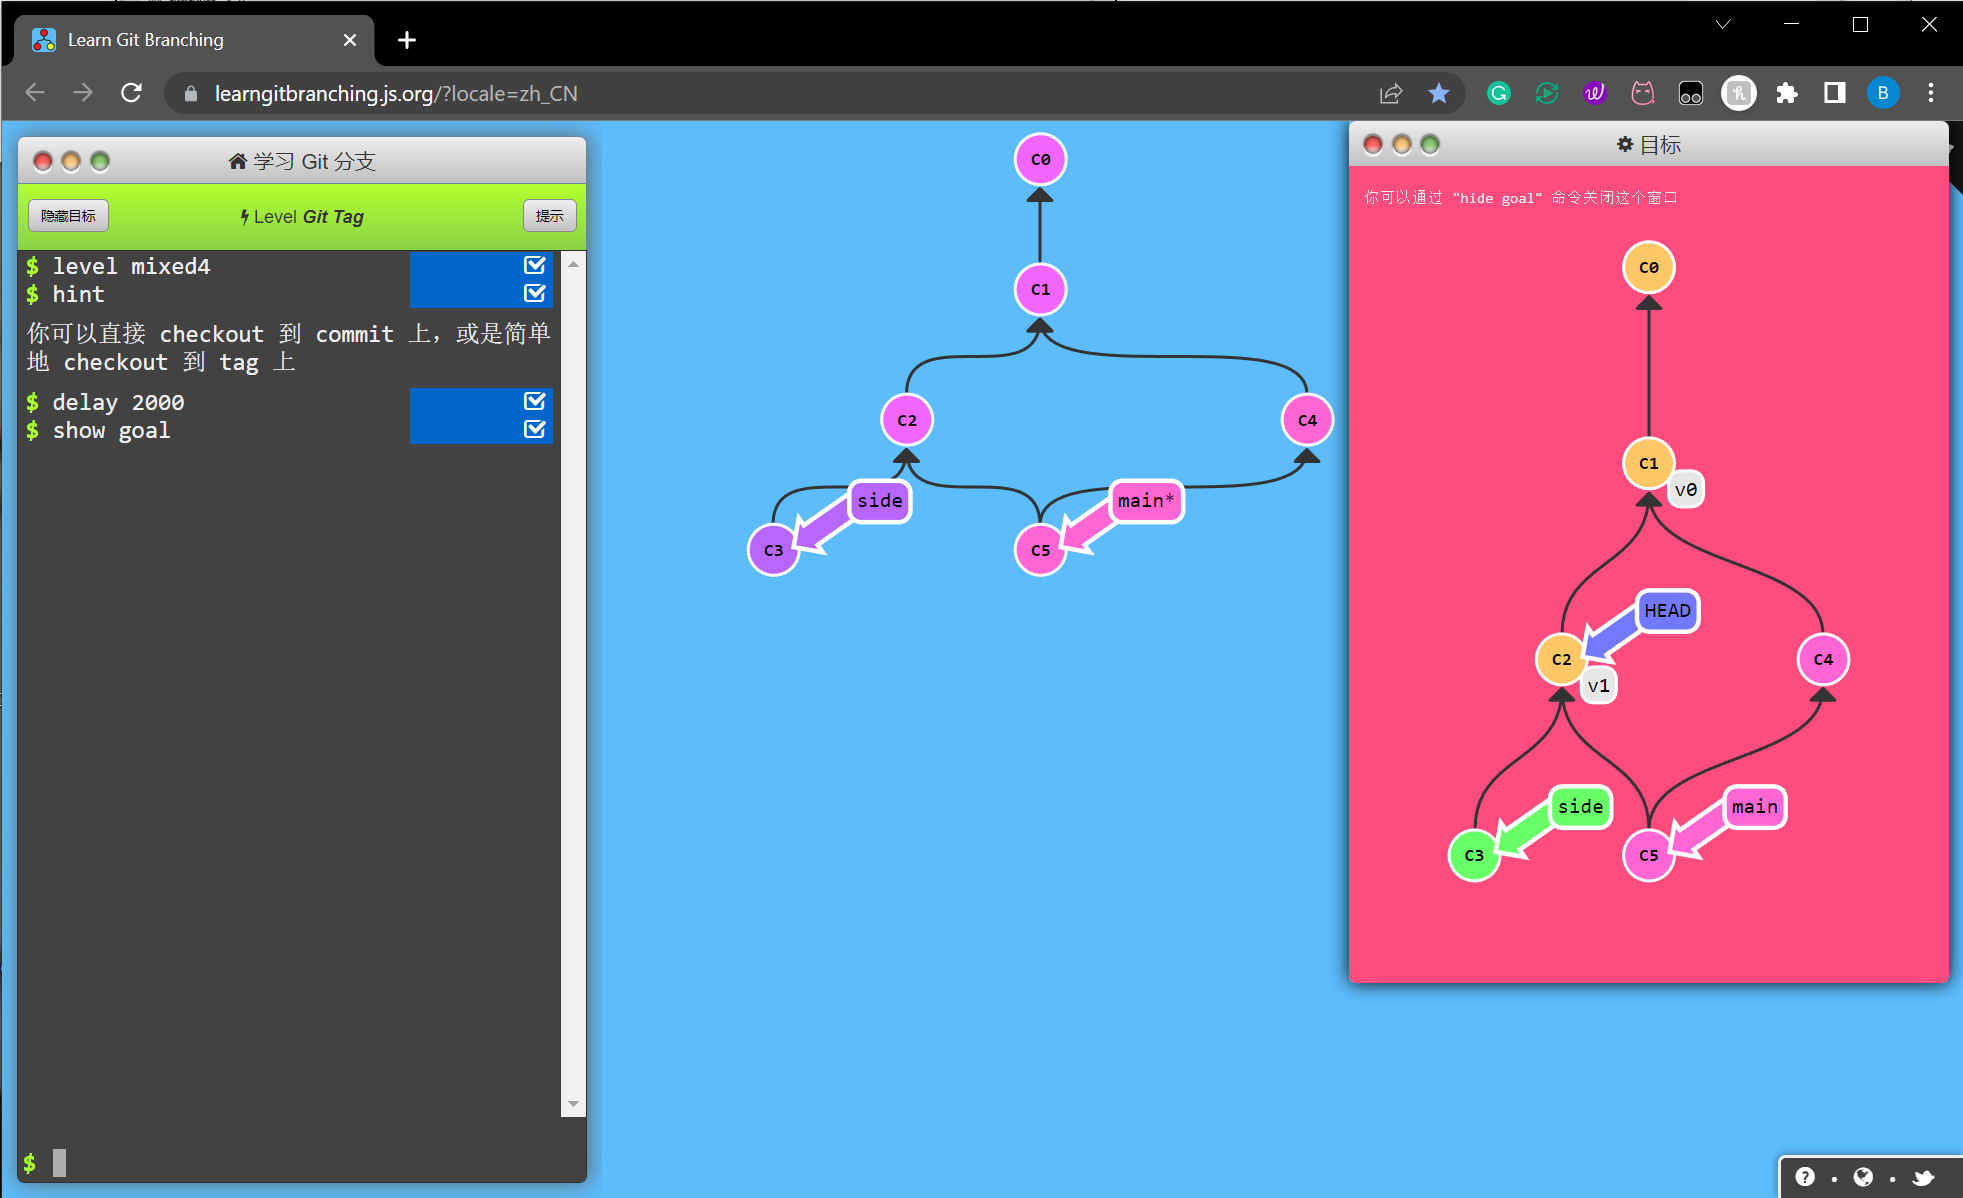Click the 提示 hint button
The height and width of the screenshot is (1198, 1963).
tap(549, 215)
